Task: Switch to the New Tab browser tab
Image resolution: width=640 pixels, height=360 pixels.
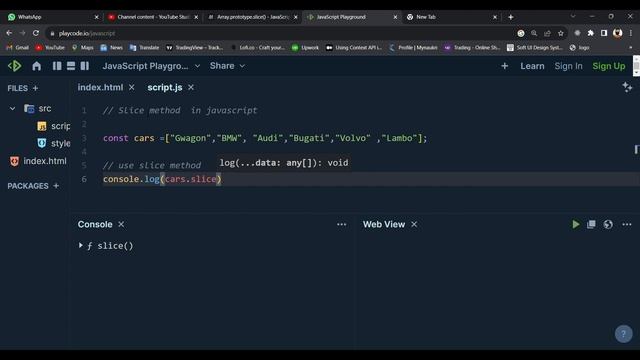Action: pos(452,17)
